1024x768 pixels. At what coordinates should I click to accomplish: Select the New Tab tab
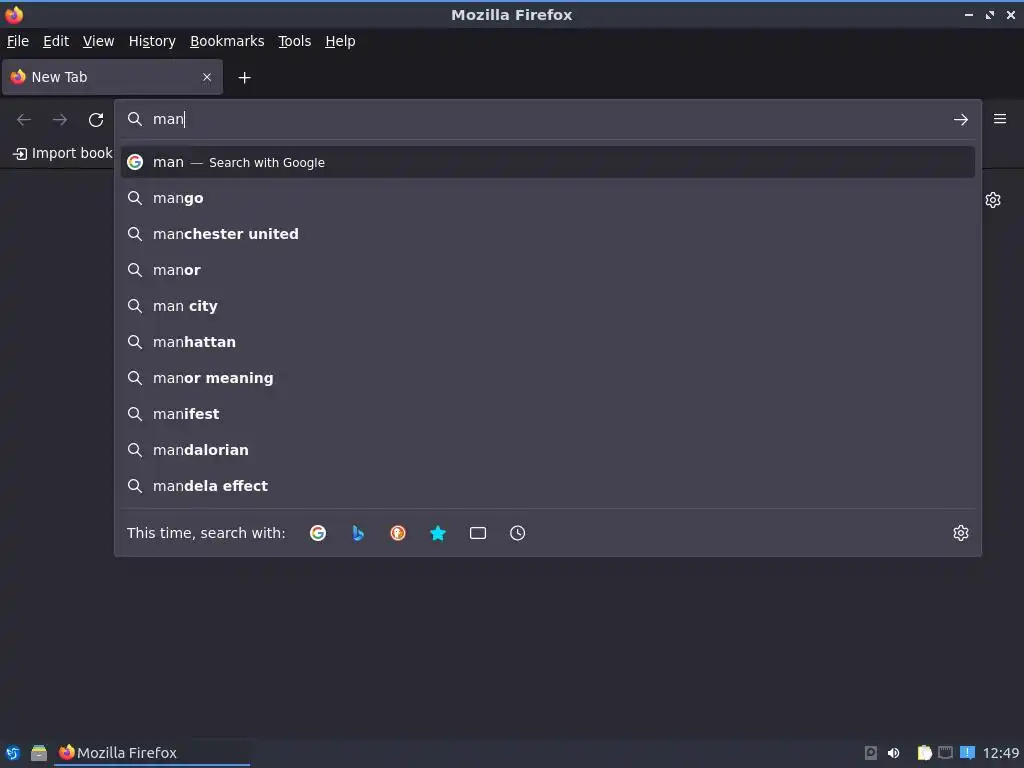click(x=112, y=77)
